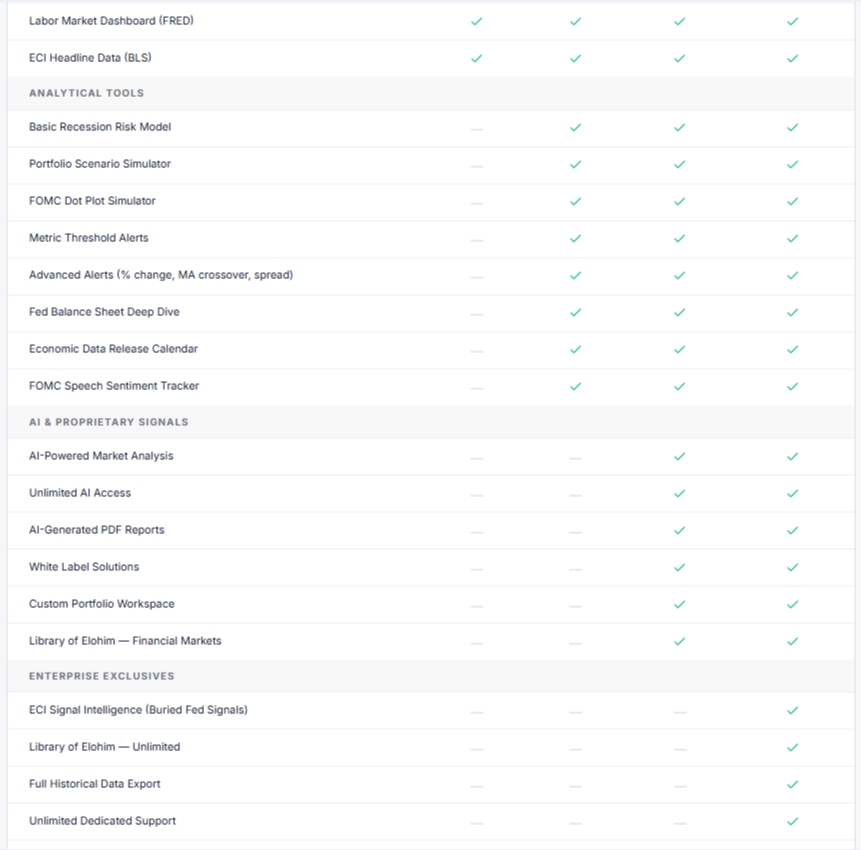The image size is (861, 850).
Task: Click the AI-Generated PDF Reports label
Action: (x=97, y=530)
